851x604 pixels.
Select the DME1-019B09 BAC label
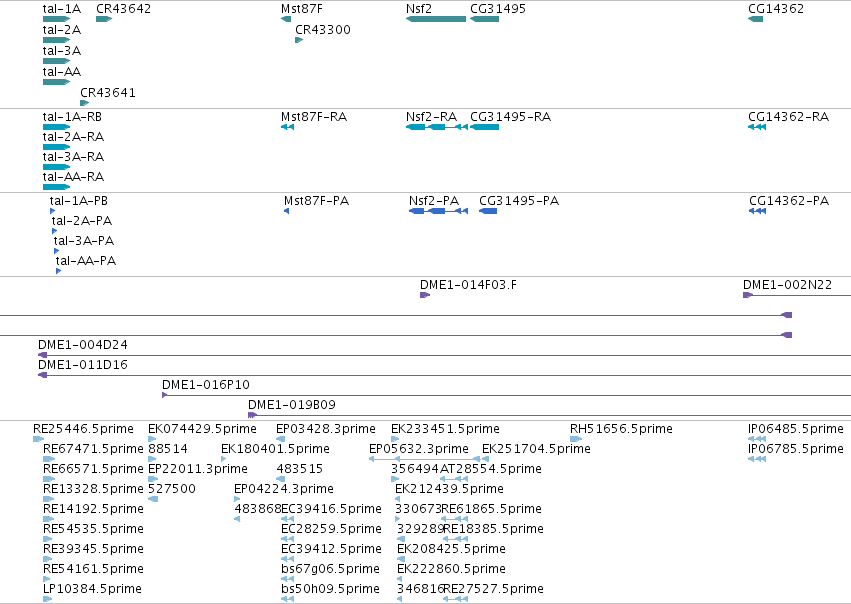(292, 405)
